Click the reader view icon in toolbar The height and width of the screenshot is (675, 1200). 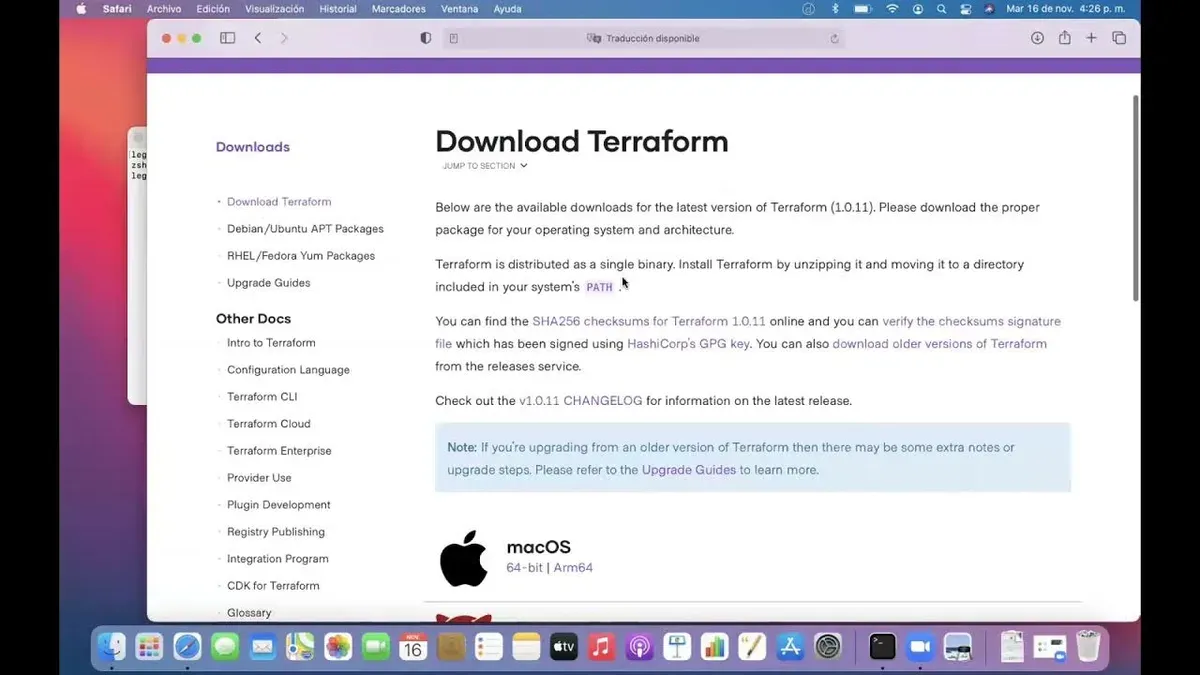[454, 38]
